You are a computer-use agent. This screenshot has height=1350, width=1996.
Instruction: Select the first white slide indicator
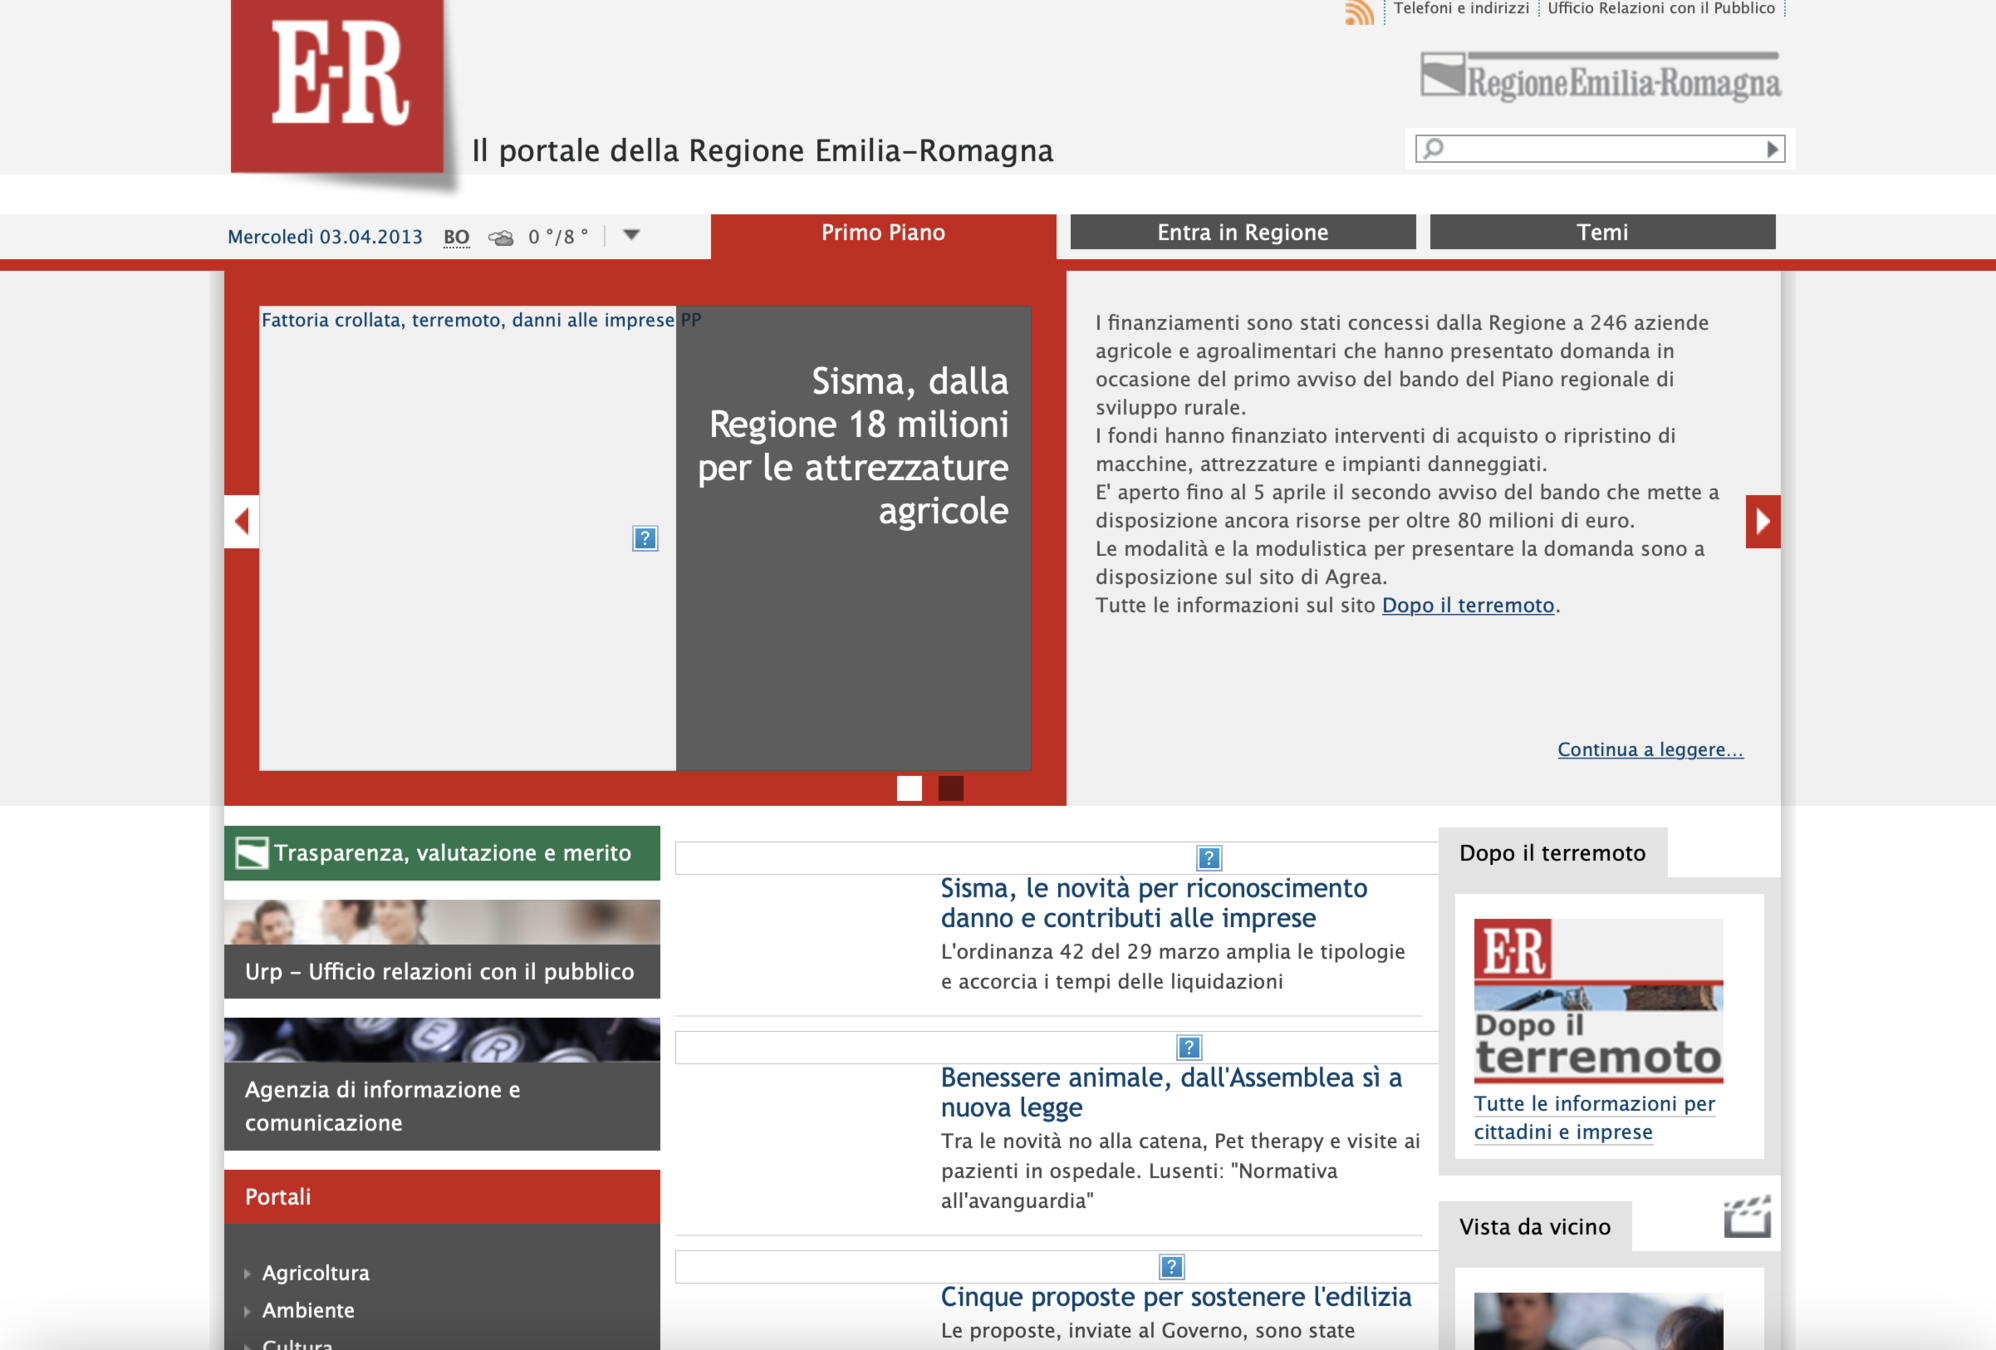[909, 788]
